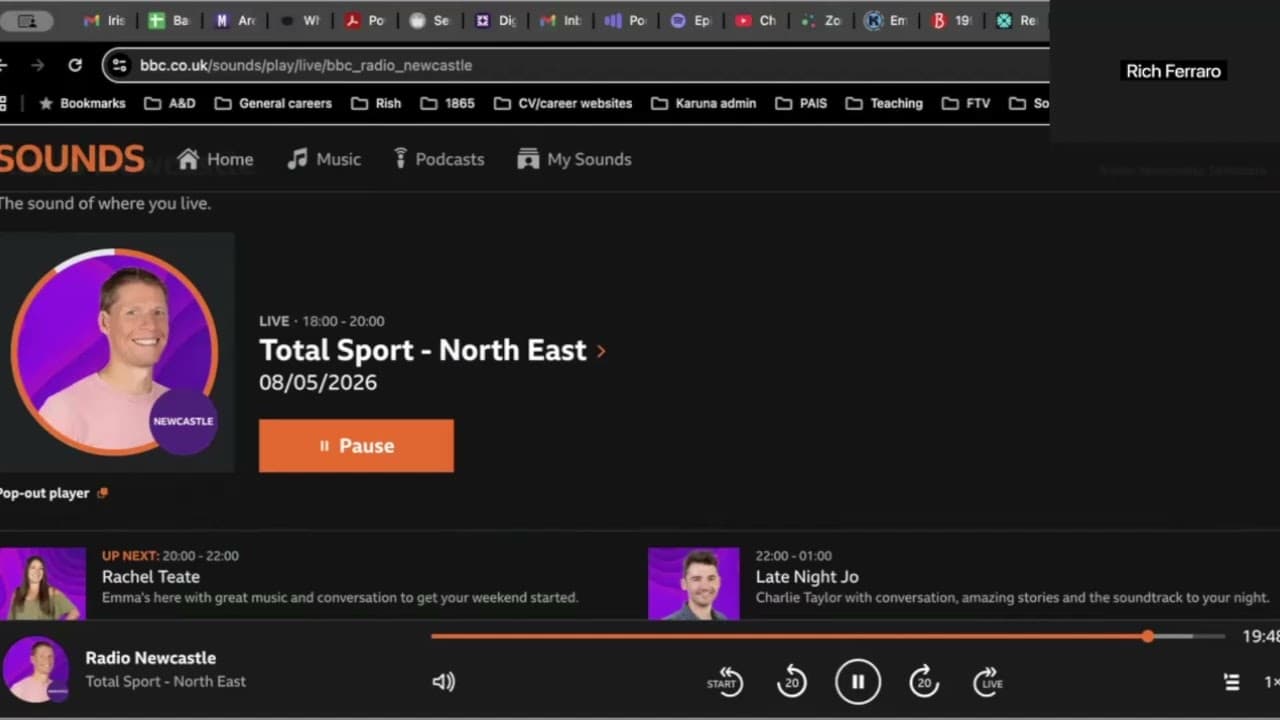Pause playback with the round player button
Image resolution: width=1280 pixels, height=720 pixels.
pyautogui.click(x=858, y=682)
